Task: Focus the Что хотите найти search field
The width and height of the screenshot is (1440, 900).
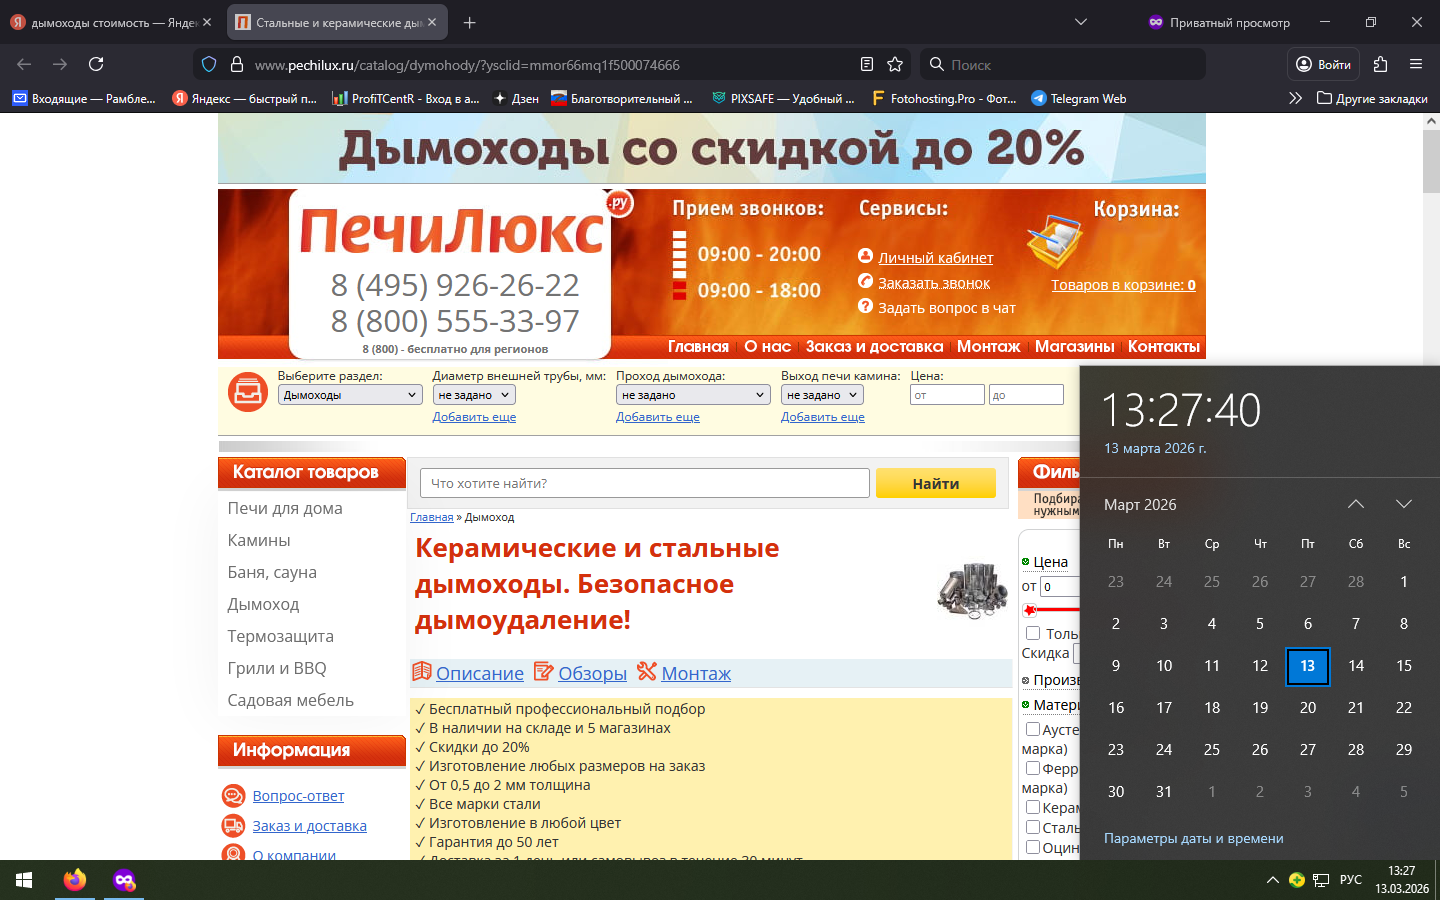Action: [645, 483]
